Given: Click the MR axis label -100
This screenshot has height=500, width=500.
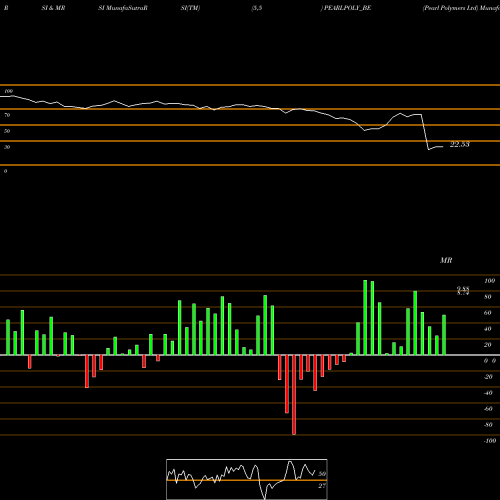Looking at the screenshot, I should coord(489,441).
